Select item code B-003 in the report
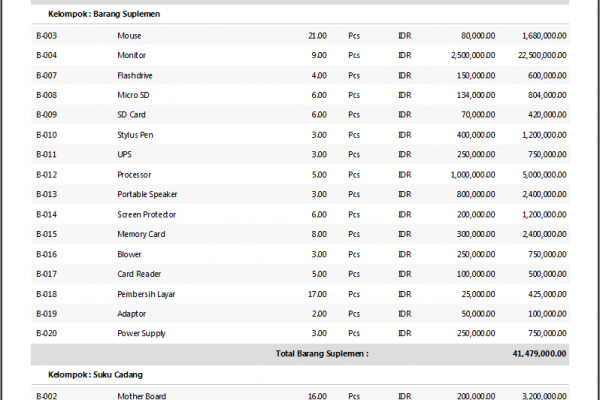 pos(46,35)
